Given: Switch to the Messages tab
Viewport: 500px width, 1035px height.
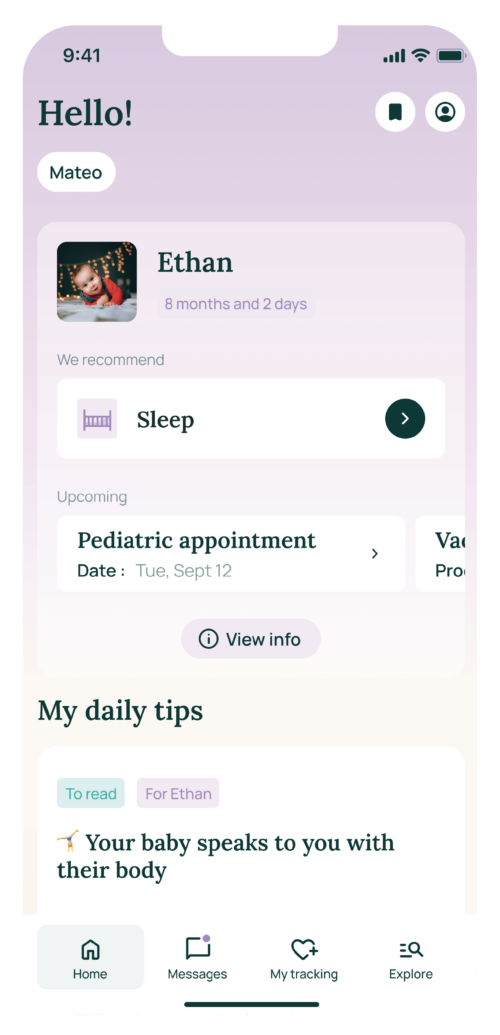Looking at the screenshot, I should tap(197, 957).
